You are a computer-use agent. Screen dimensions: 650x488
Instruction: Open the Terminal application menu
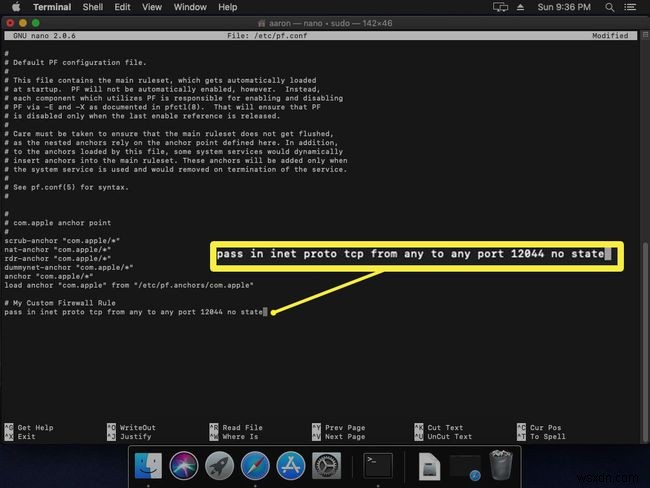point(52,7)
